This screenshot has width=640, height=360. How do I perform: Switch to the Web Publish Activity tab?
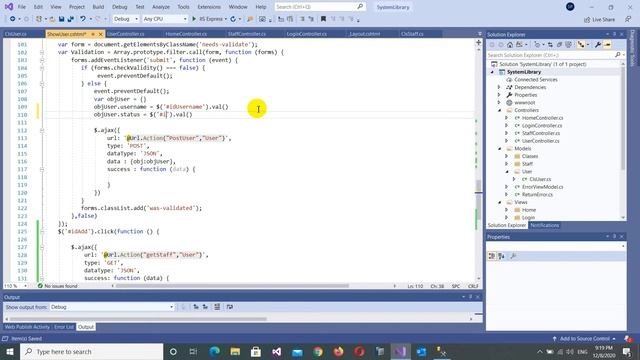coord(27,327)
